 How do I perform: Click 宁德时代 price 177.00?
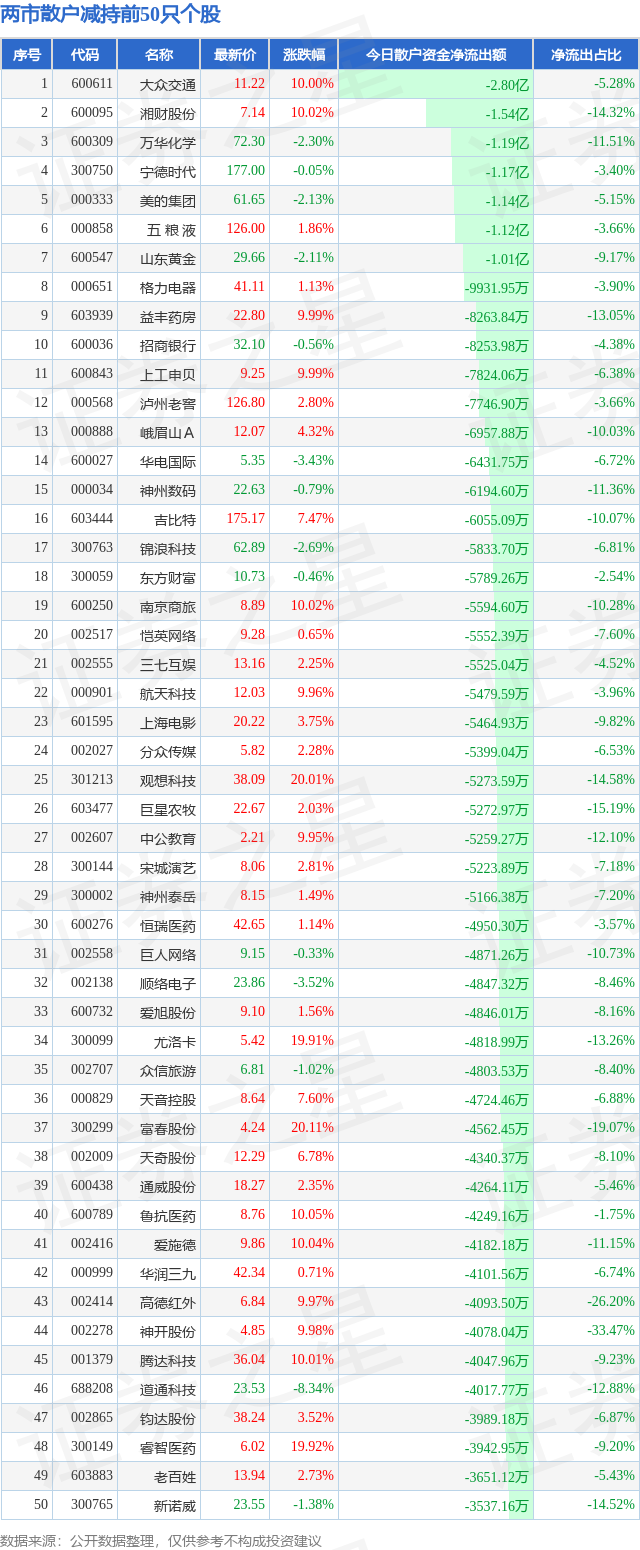tap(245, 171)
